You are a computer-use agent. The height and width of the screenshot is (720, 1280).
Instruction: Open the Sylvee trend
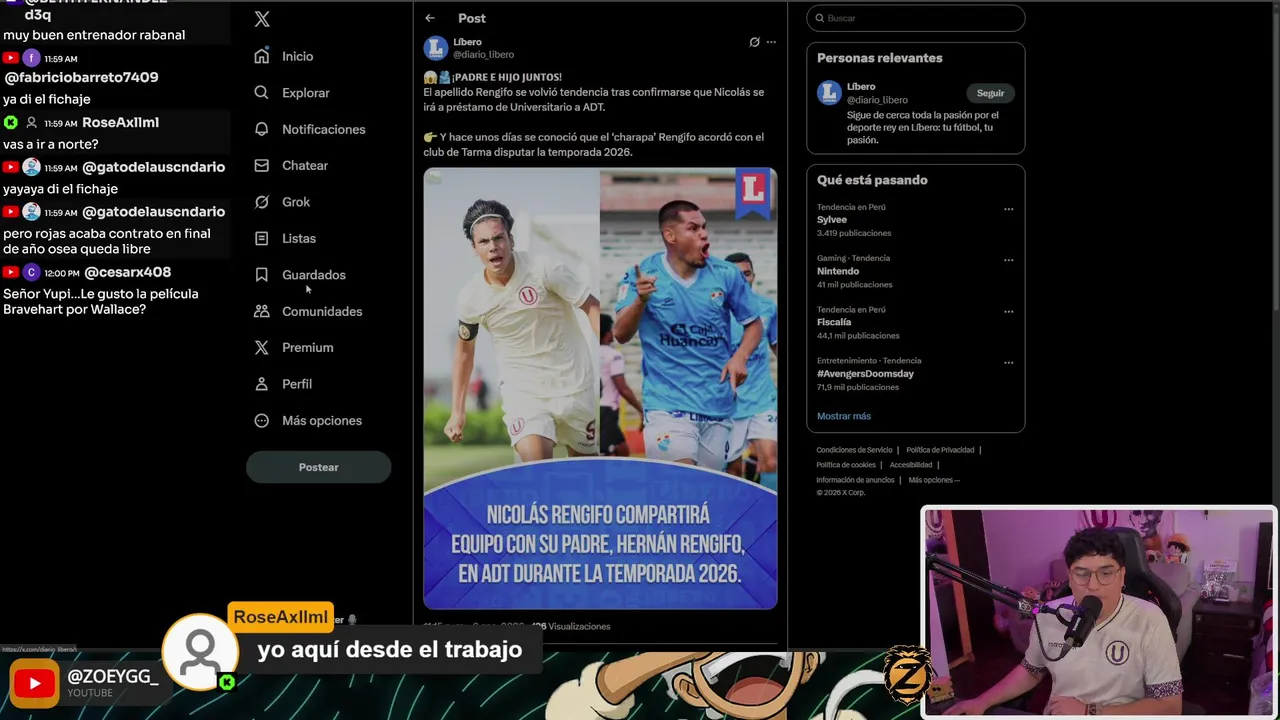(832, 220)
